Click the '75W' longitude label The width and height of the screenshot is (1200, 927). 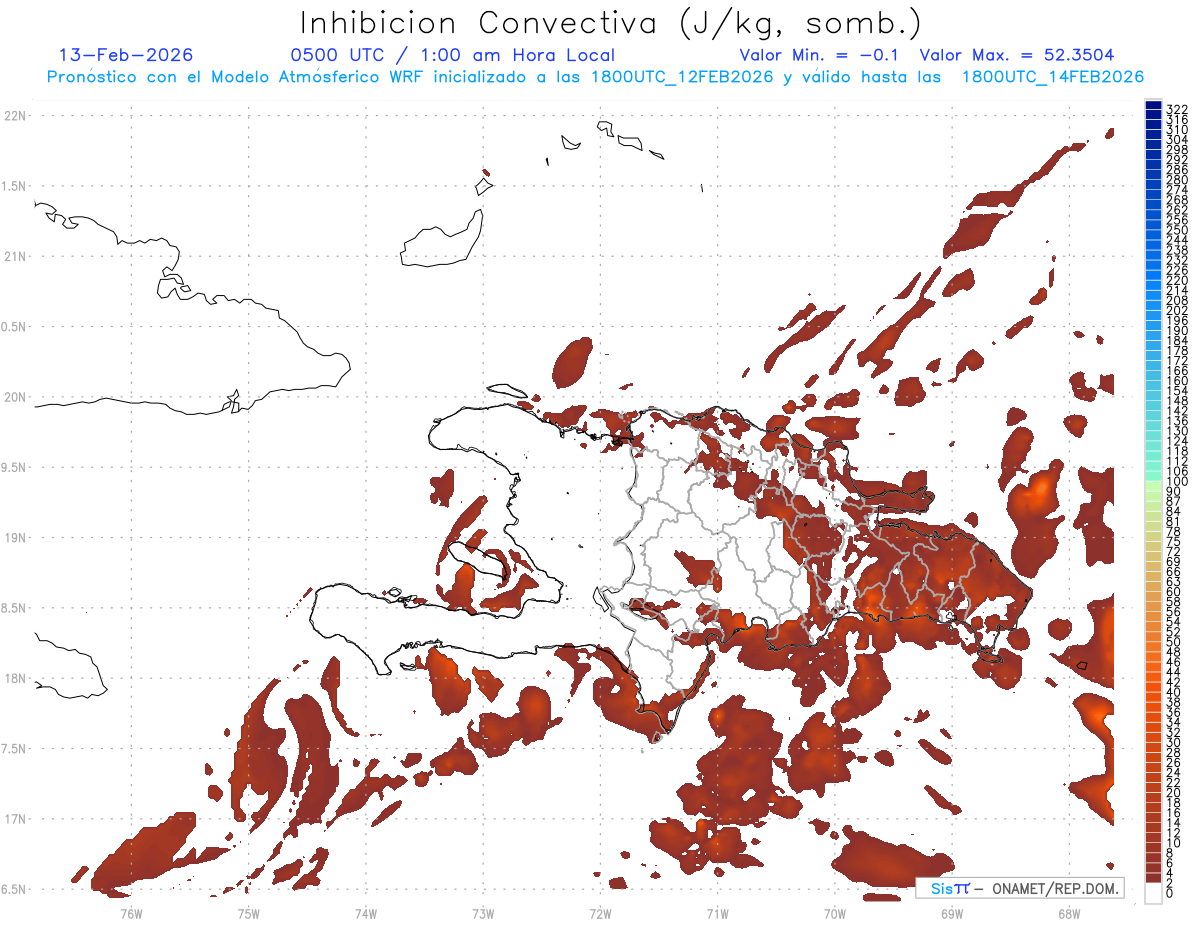(x=248, y=913)
